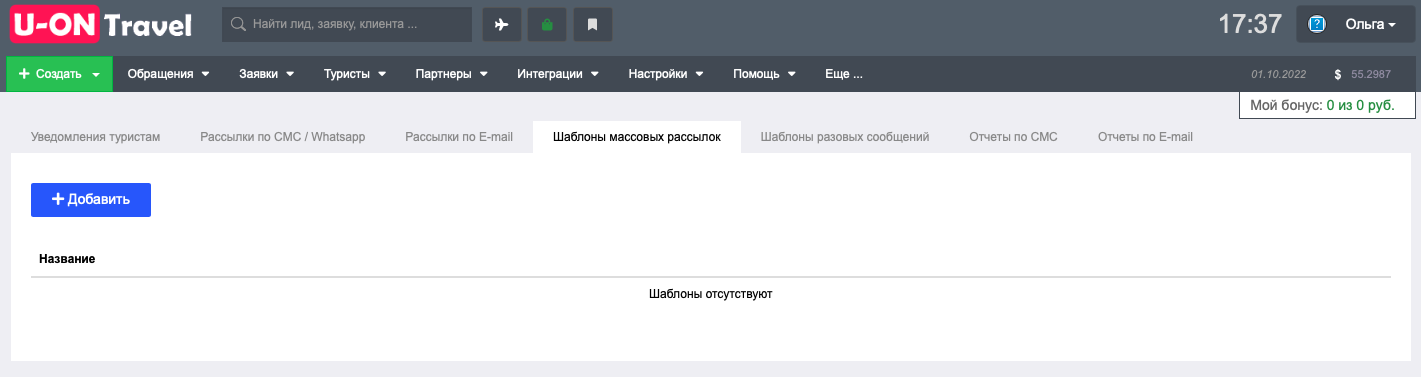
Task: Switch to Рассылки по СМС / Whatsapp tab
Action: [x=282, y=137]
